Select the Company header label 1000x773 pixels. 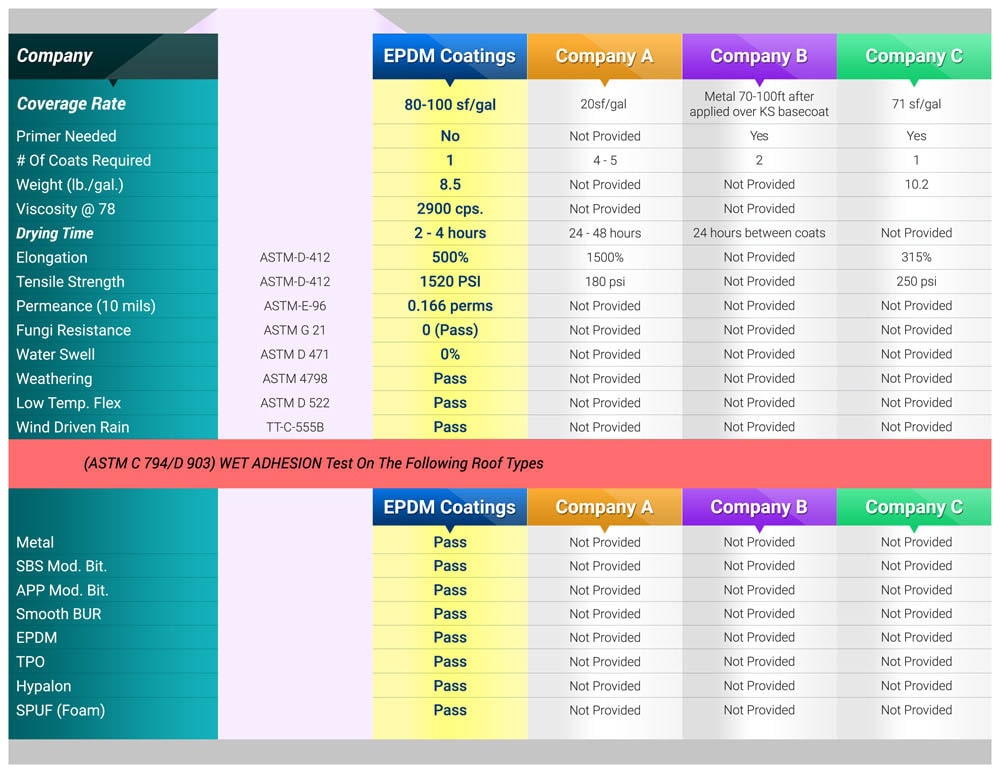point(54,56)
